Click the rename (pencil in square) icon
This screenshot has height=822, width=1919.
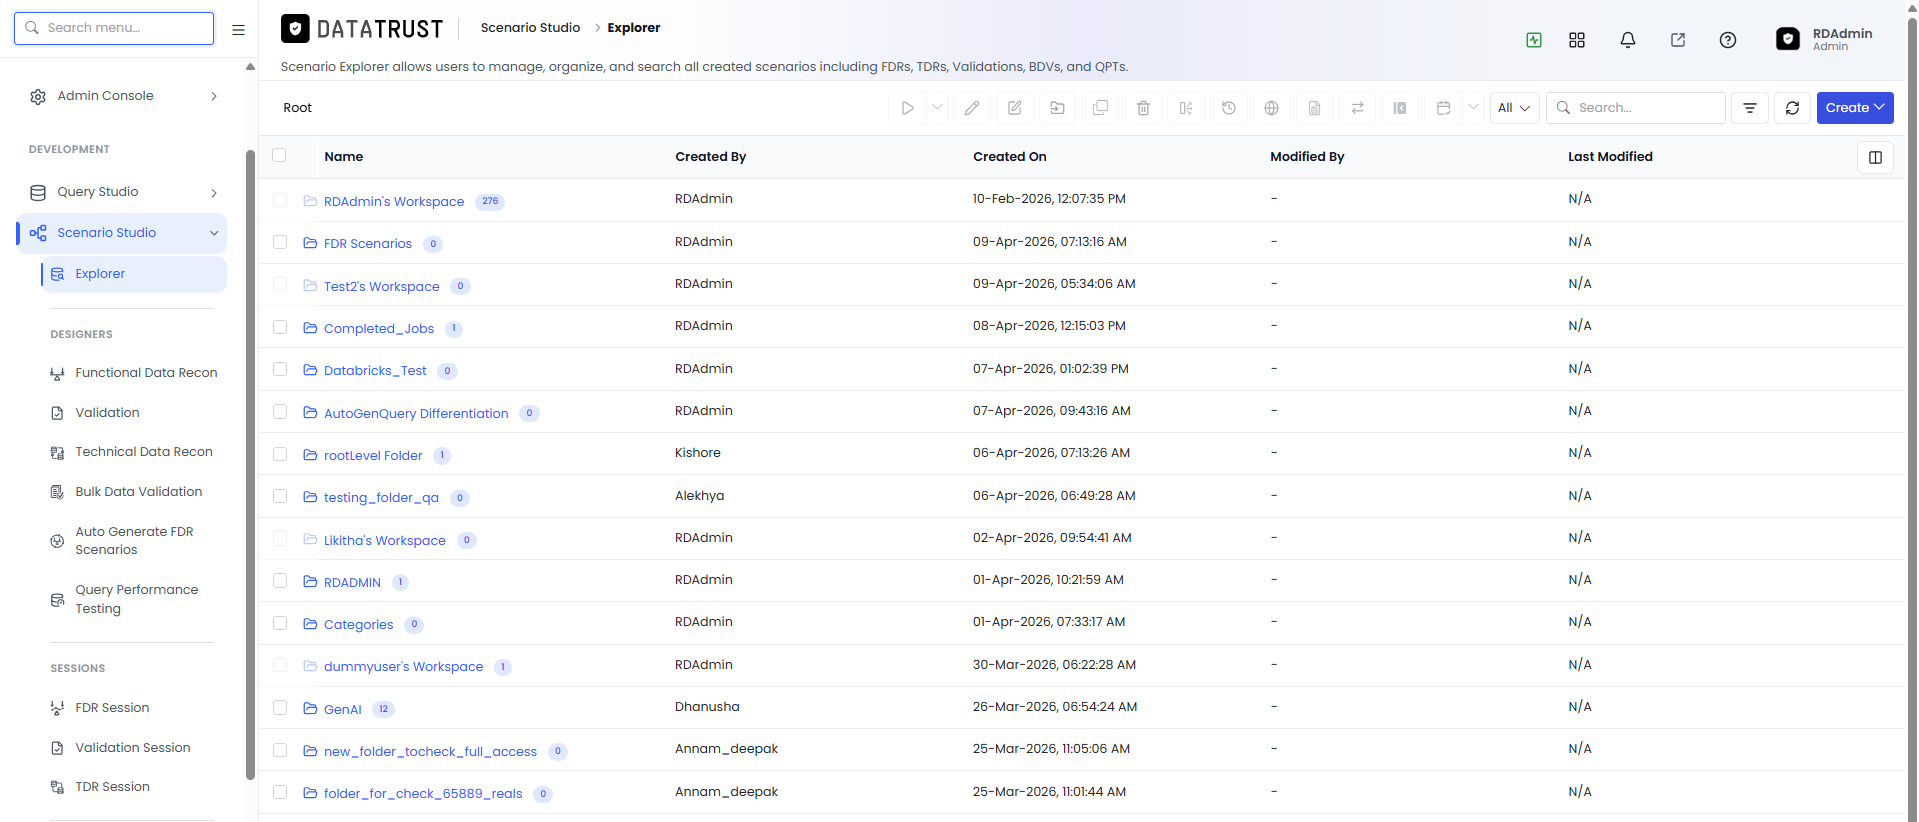coord(1015,108)
